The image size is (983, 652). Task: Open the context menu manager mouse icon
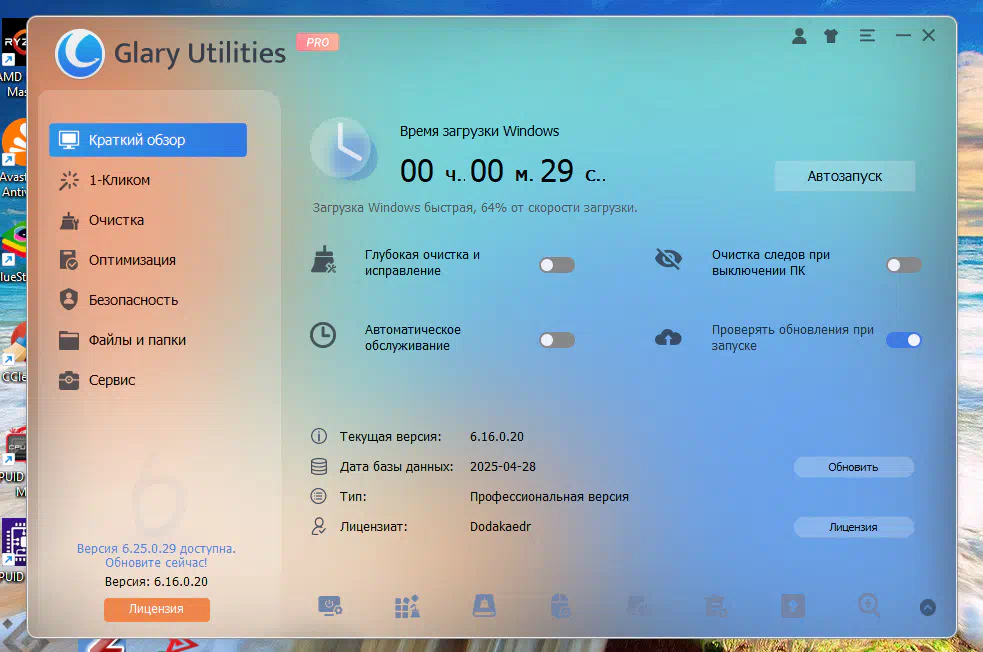pos(560,606)
